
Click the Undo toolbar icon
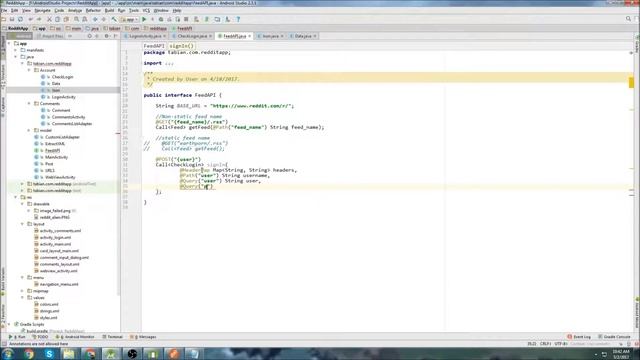coord(31,19)
